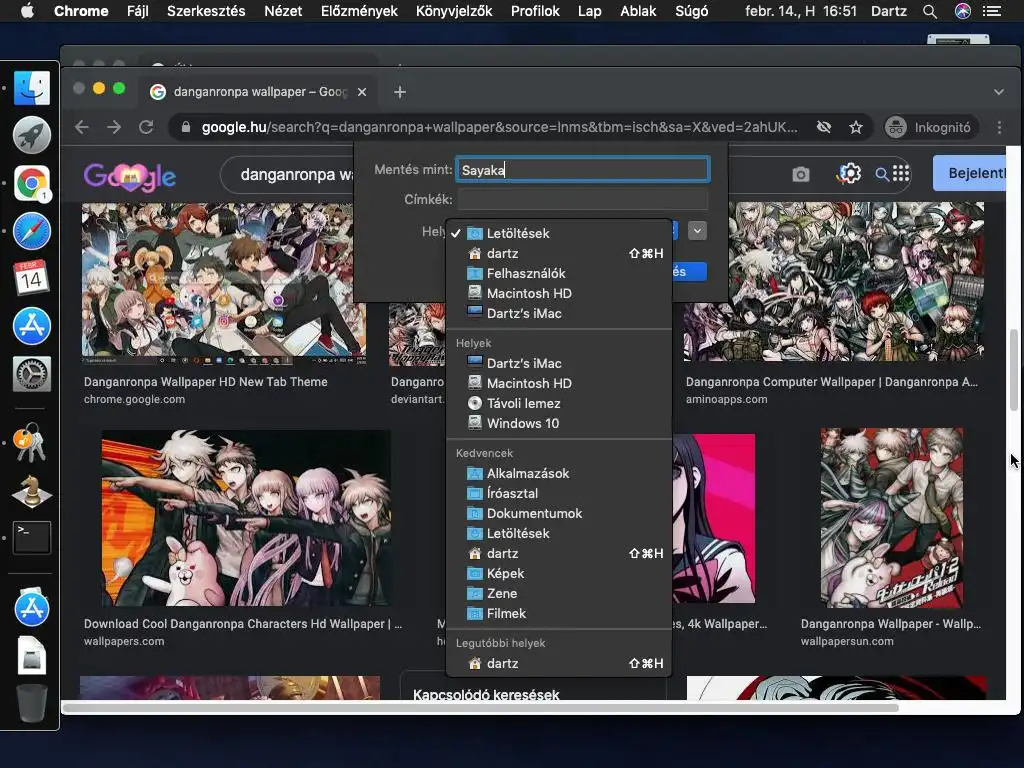The width and height of the screenshot is (1024, 768).
Task: Open the Fájl menu
Action: tap(138, 11)
